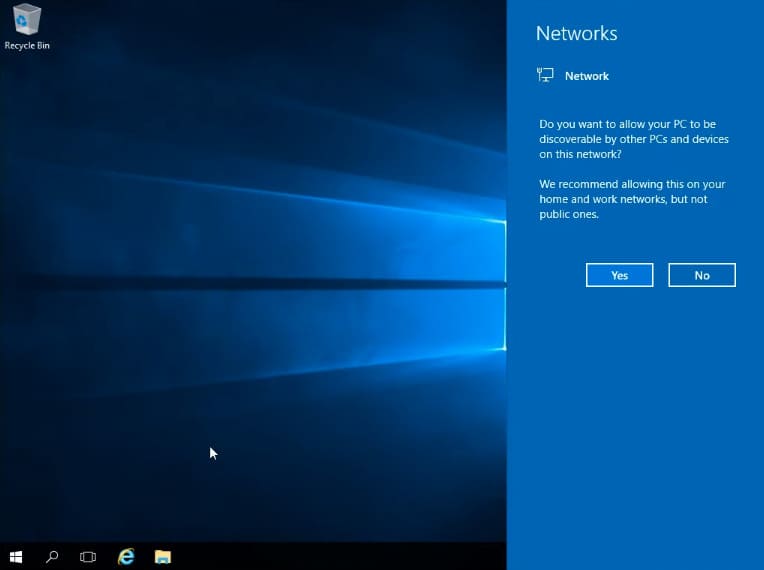
Task: Click blank panel space above Networks heading
Action: point(635,9)
